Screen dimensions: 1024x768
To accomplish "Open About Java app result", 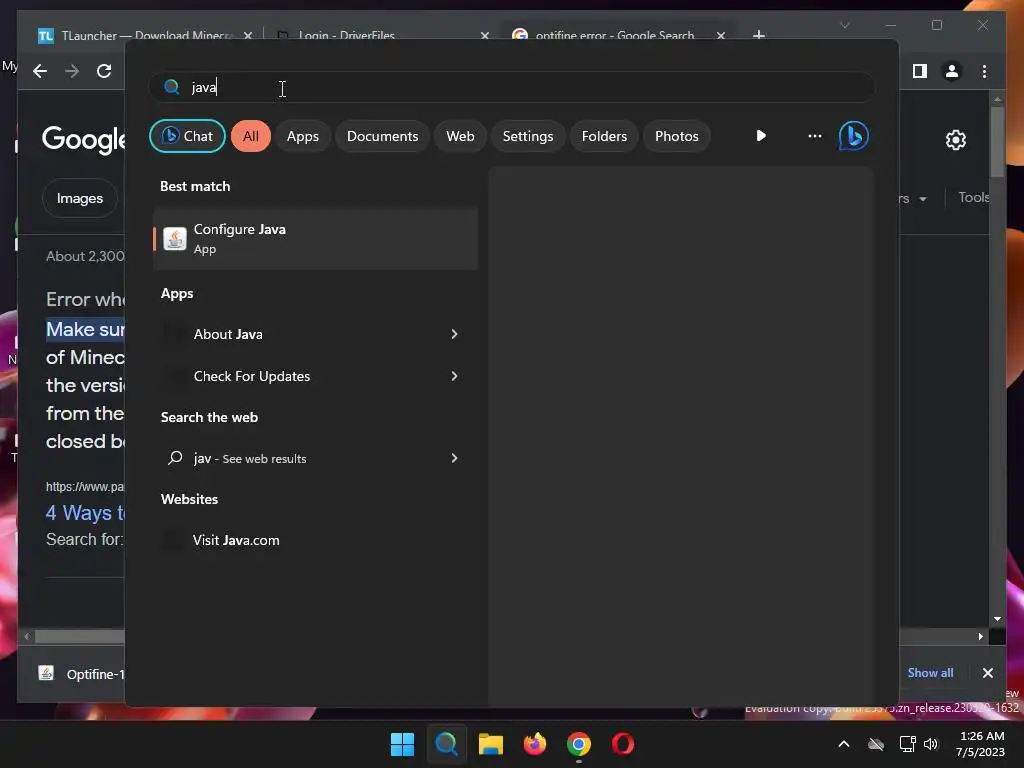I will (315, 334).
